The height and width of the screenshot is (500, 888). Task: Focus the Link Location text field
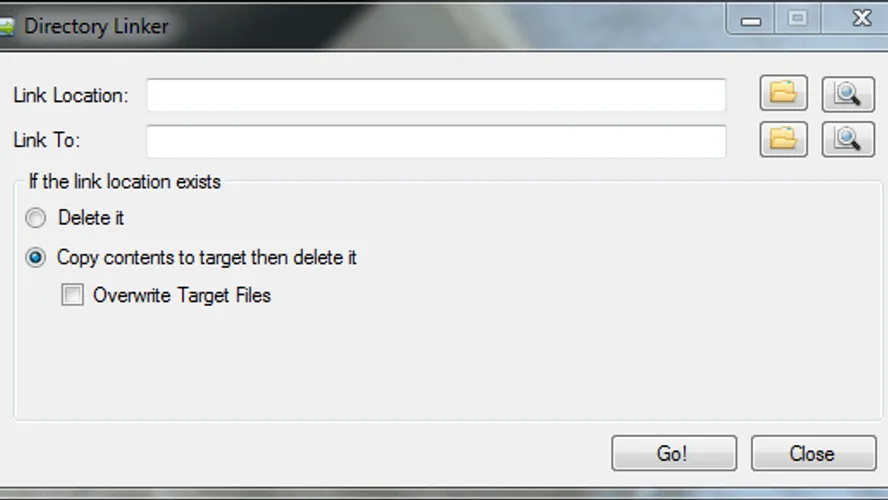coord(436,95)
